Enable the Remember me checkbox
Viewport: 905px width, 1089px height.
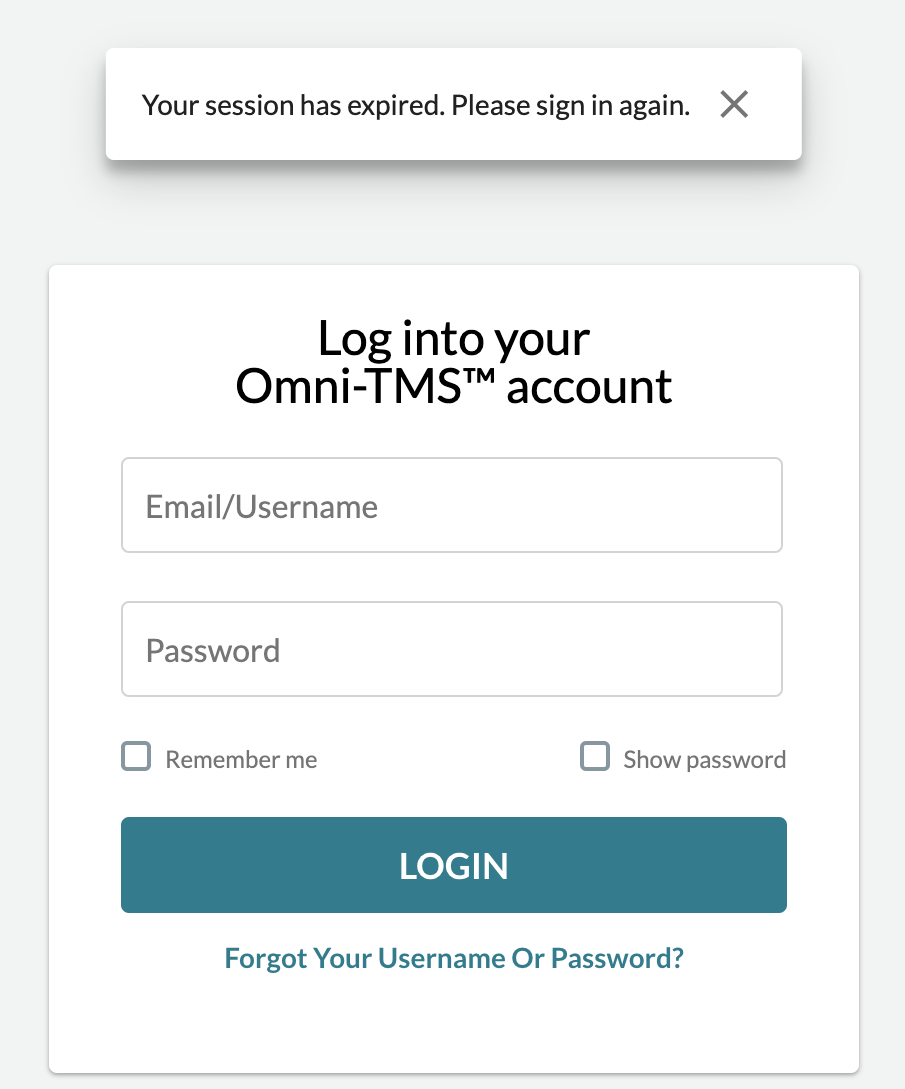pos(136,757)
